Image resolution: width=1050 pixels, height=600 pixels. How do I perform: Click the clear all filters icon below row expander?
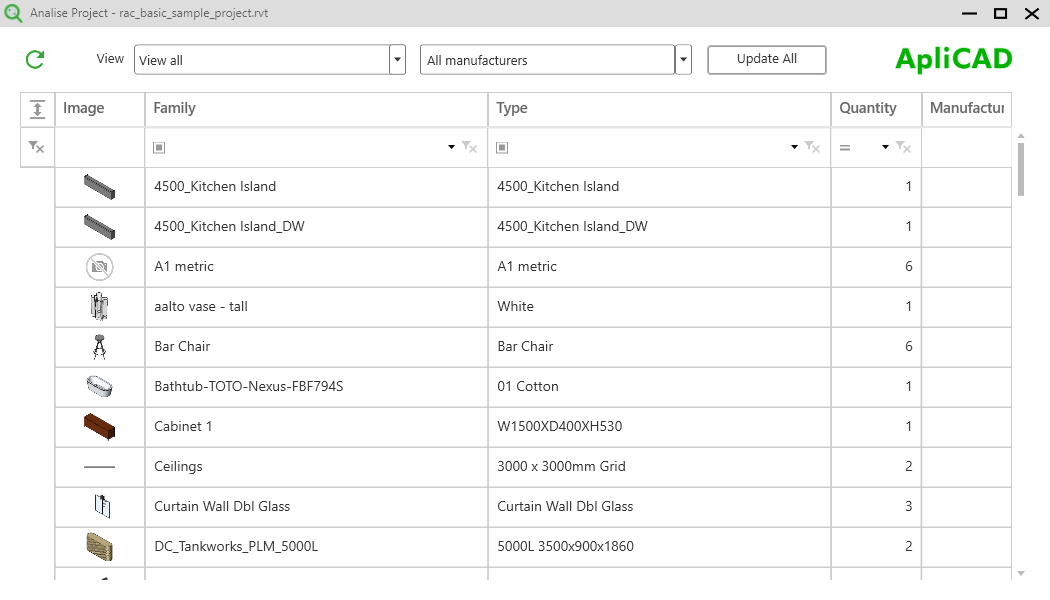[36, 147]
